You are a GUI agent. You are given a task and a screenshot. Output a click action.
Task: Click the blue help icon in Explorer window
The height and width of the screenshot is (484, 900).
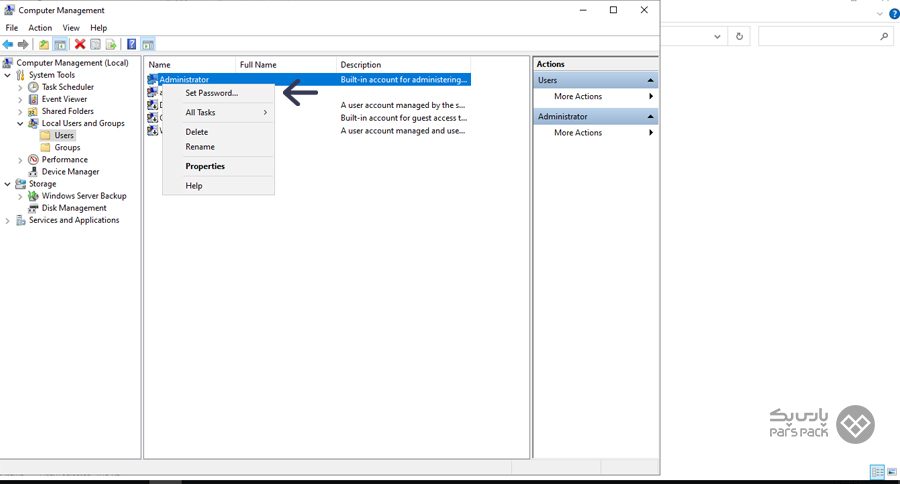coord(894,14)
